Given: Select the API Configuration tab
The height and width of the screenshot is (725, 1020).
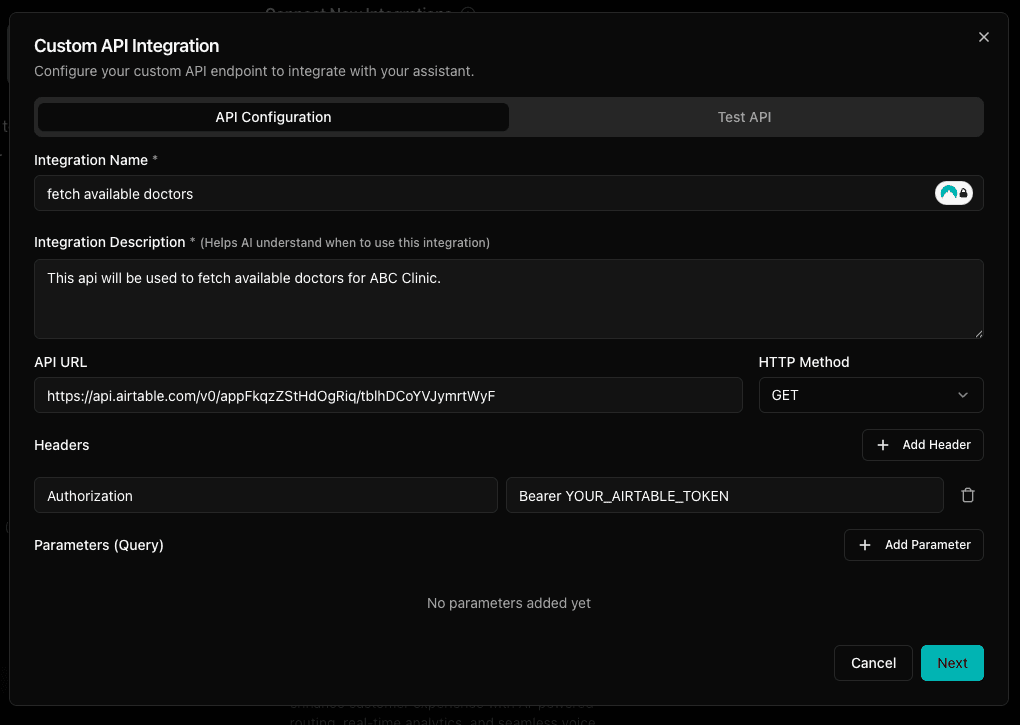Looking at the screenshot, I should (272, 117).
